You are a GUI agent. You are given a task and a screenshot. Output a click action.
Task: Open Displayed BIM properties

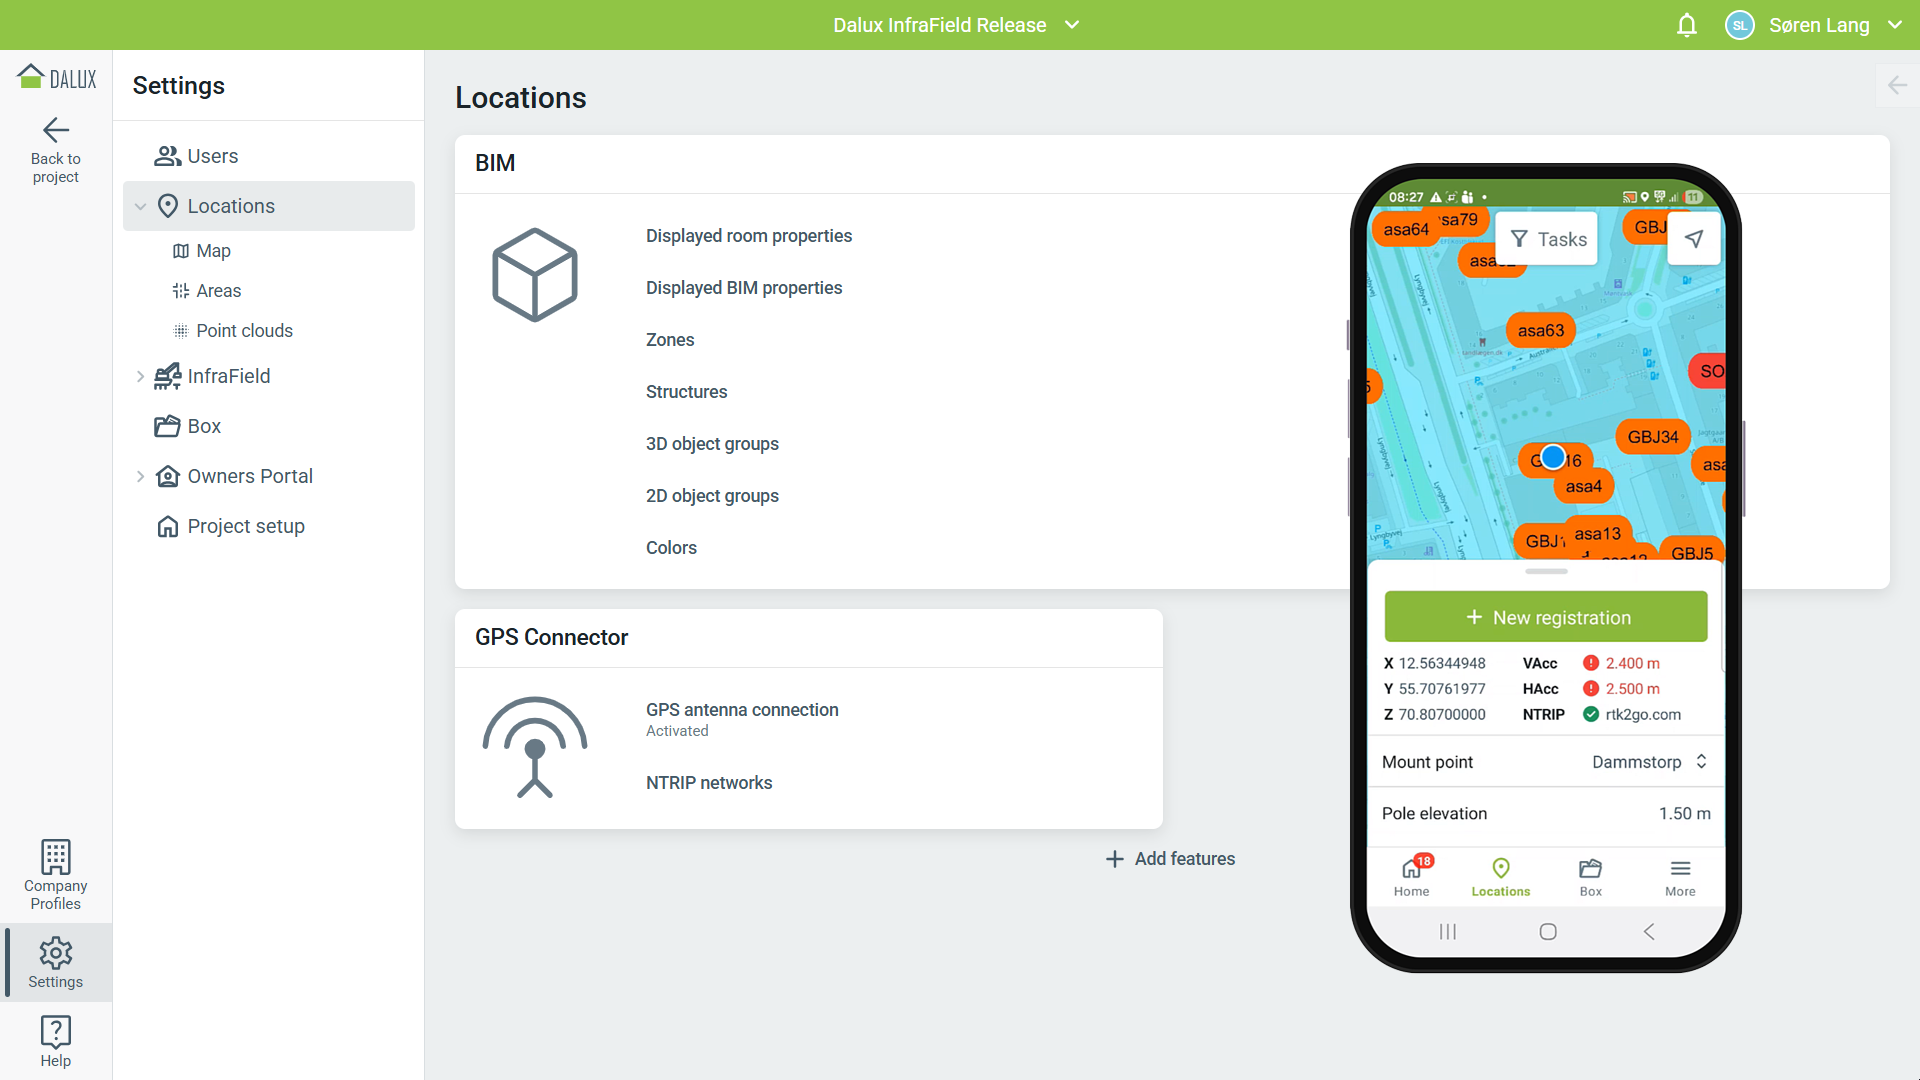click(744, 288)
